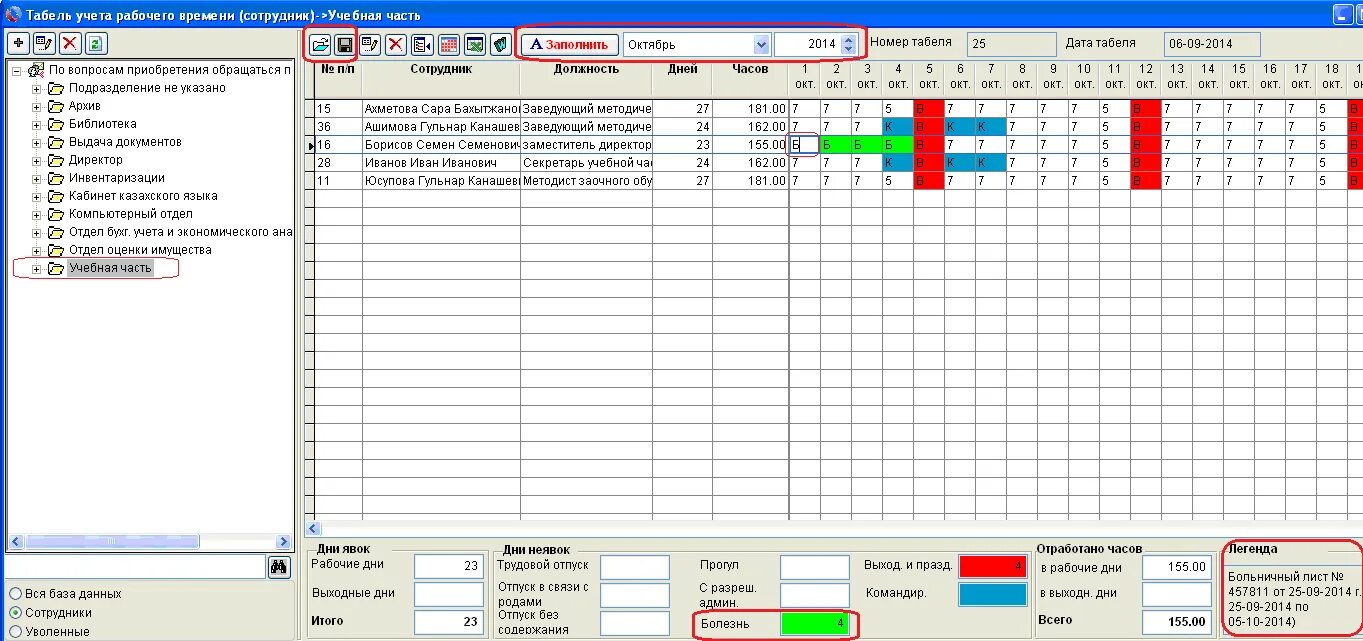Screen dimensions: 1363x641
Task: Click Ашимова's blue 'К' cell for 4 окт.
Action: (x=898, y=126)
